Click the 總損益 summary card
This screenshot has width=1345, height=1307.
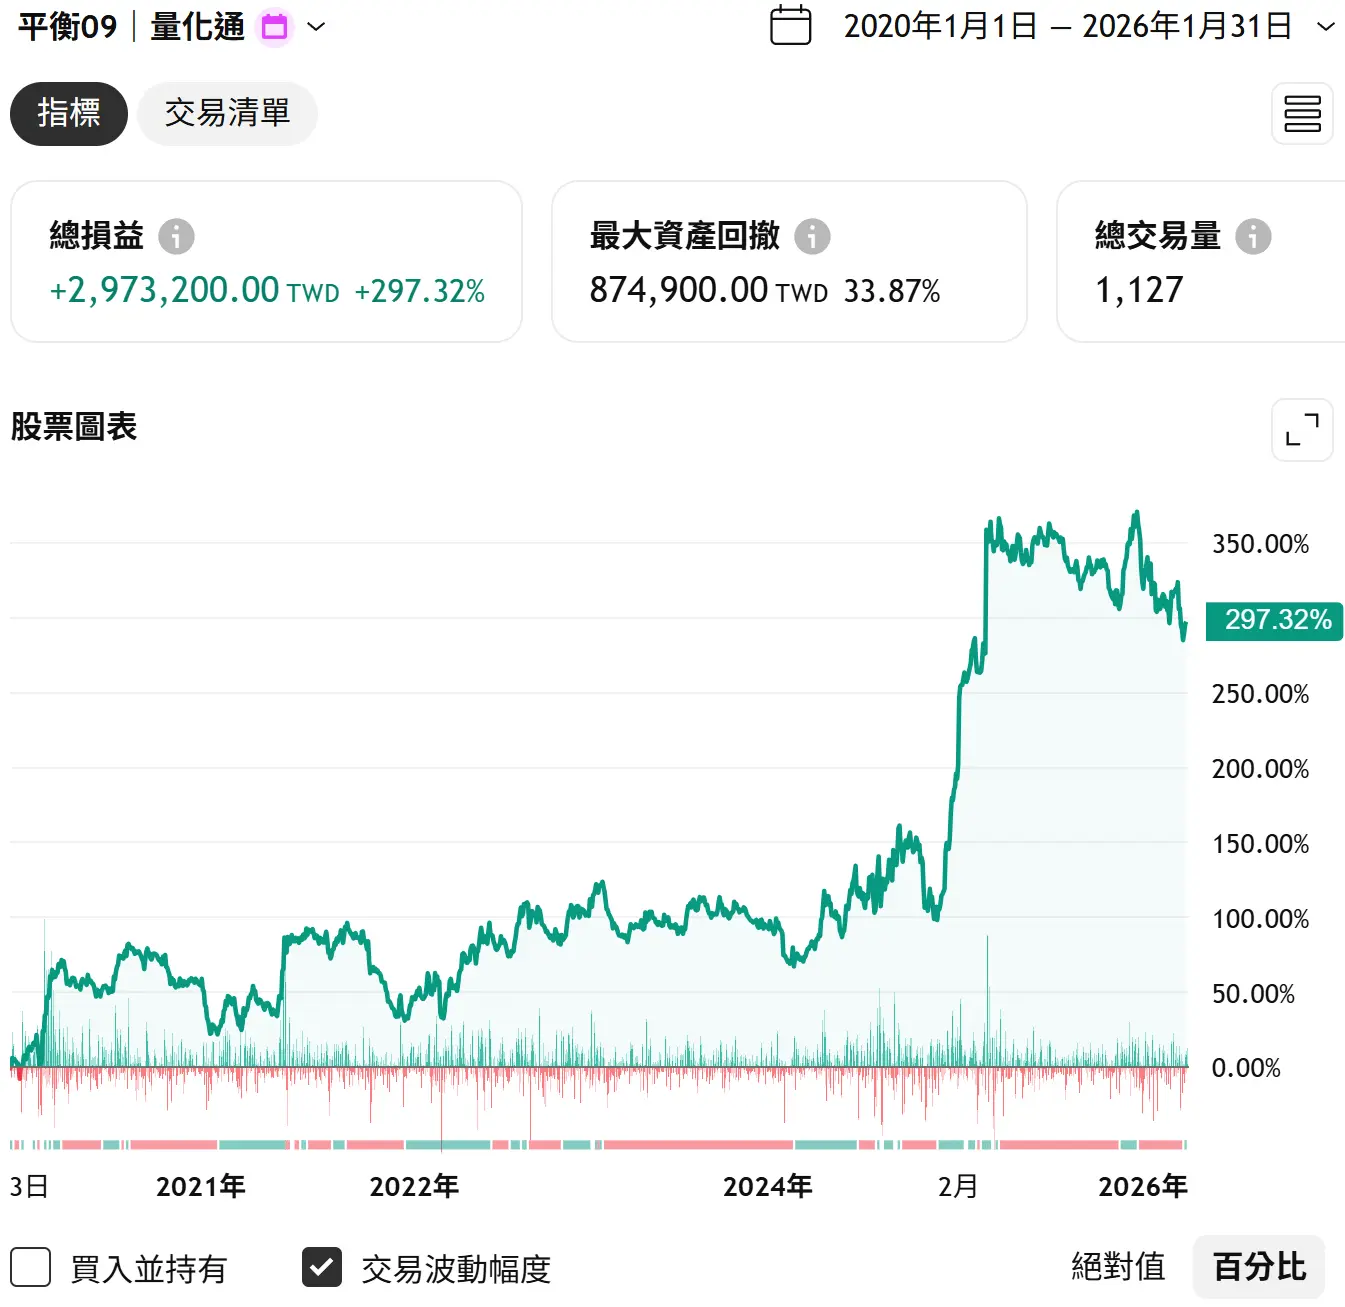click(x=266, y=262)
